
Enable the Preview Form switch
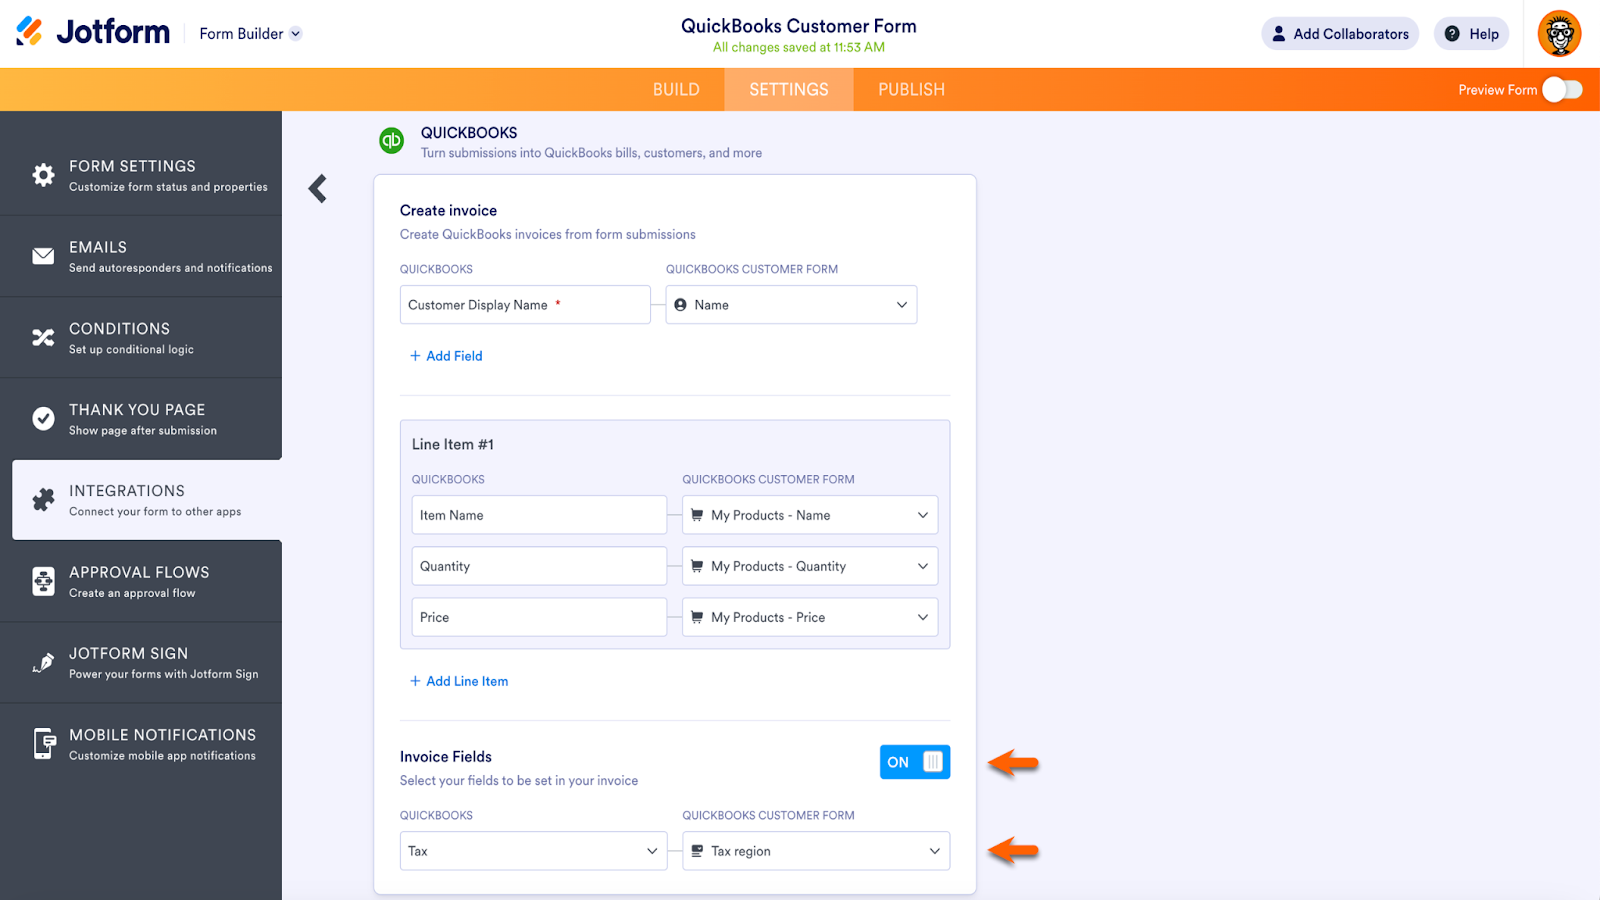tap(1562, 90)
